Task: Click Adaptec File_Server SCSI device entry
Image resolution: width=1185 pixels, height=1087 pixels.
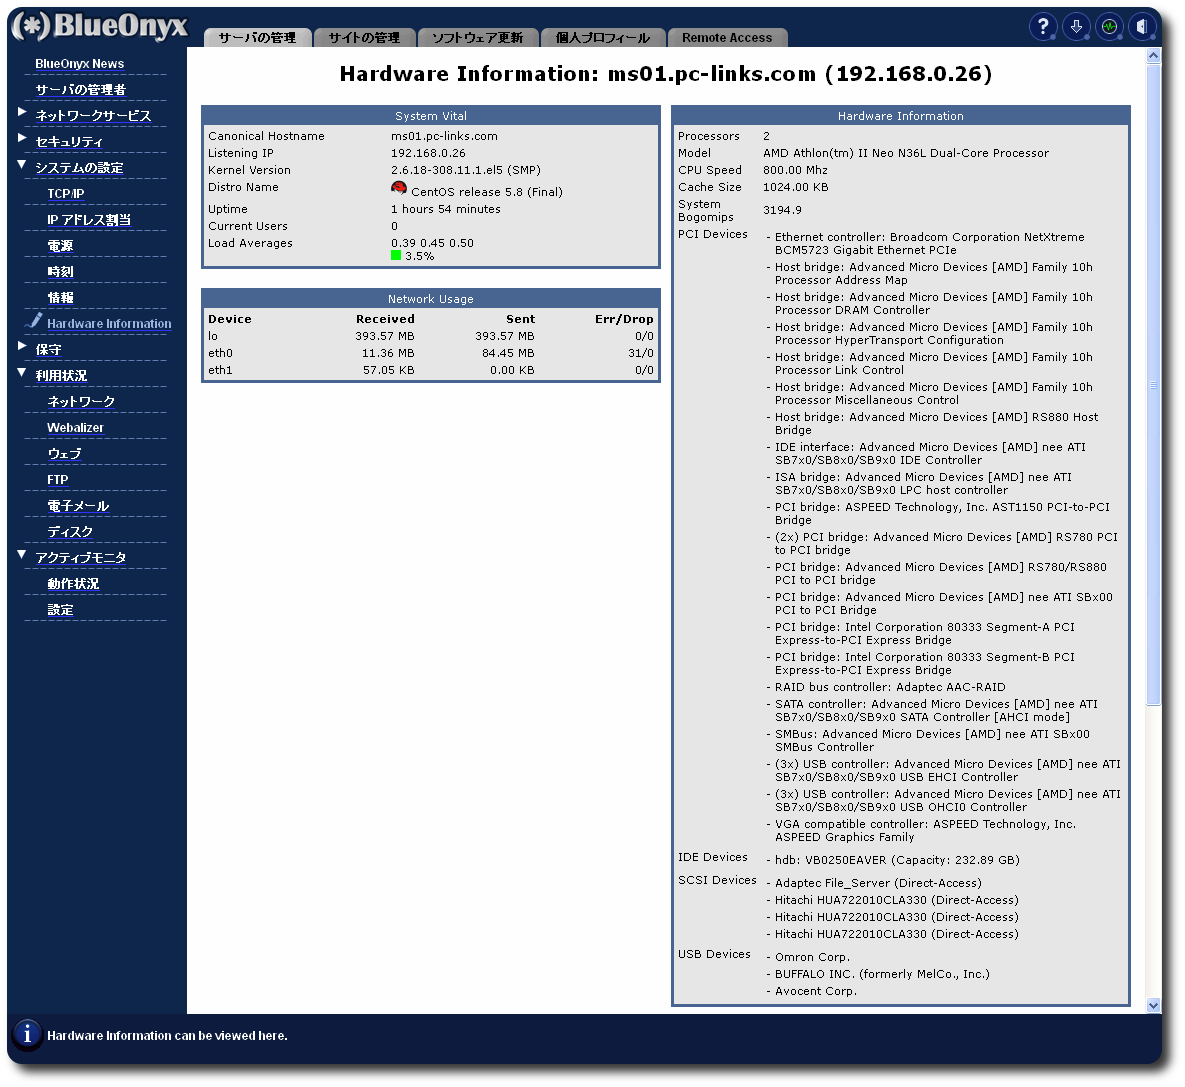Action: (x=878, y=883)
